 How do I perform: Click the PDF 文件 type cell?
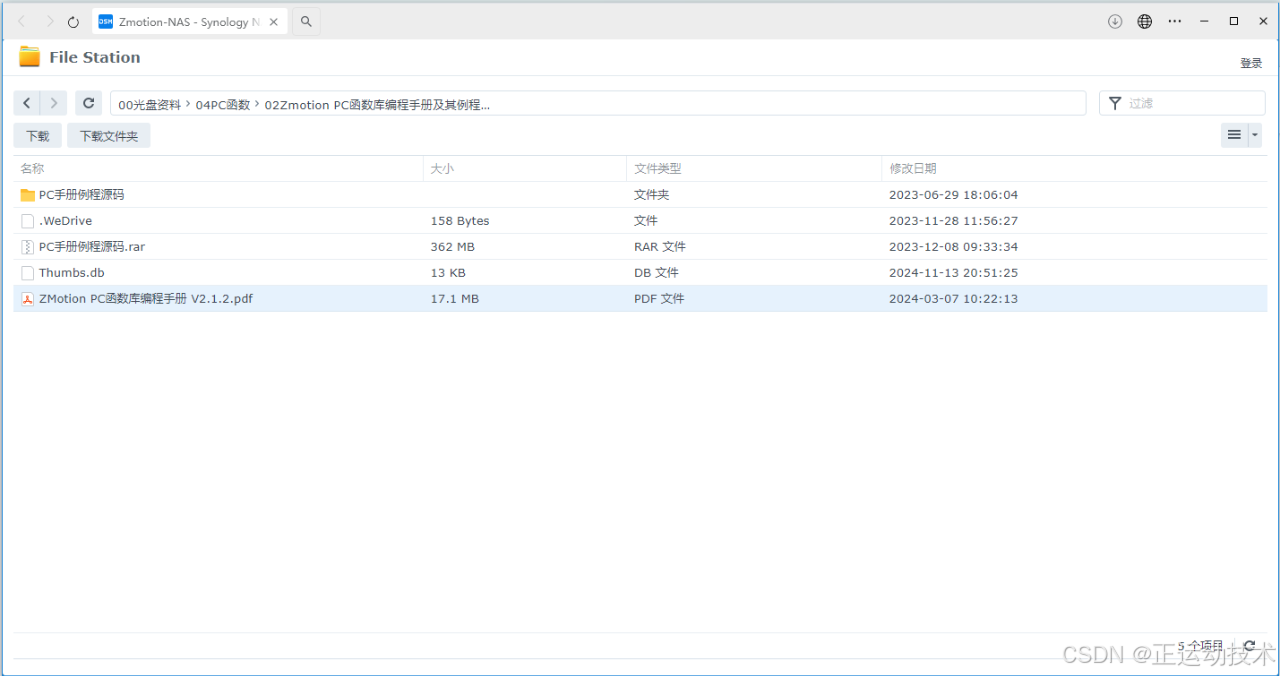[x=659, y=299]
